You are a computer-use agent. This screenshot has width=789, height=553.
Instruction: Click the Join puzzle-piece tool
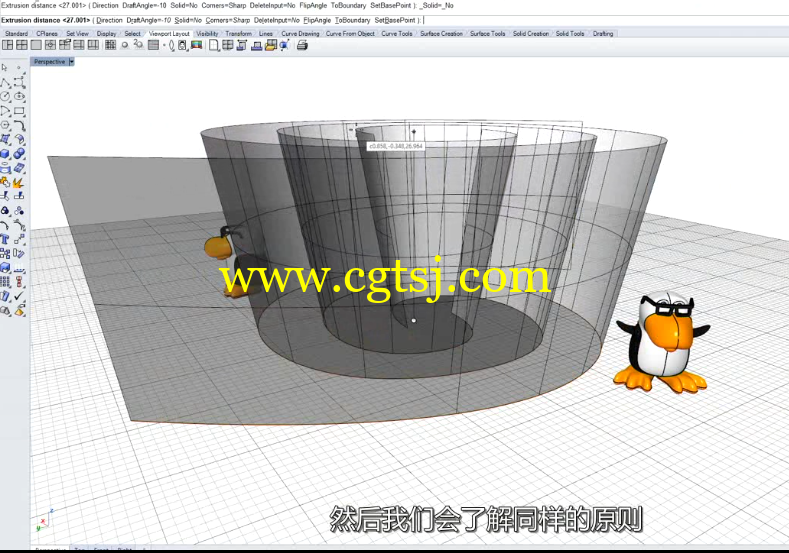click(5, 183)
